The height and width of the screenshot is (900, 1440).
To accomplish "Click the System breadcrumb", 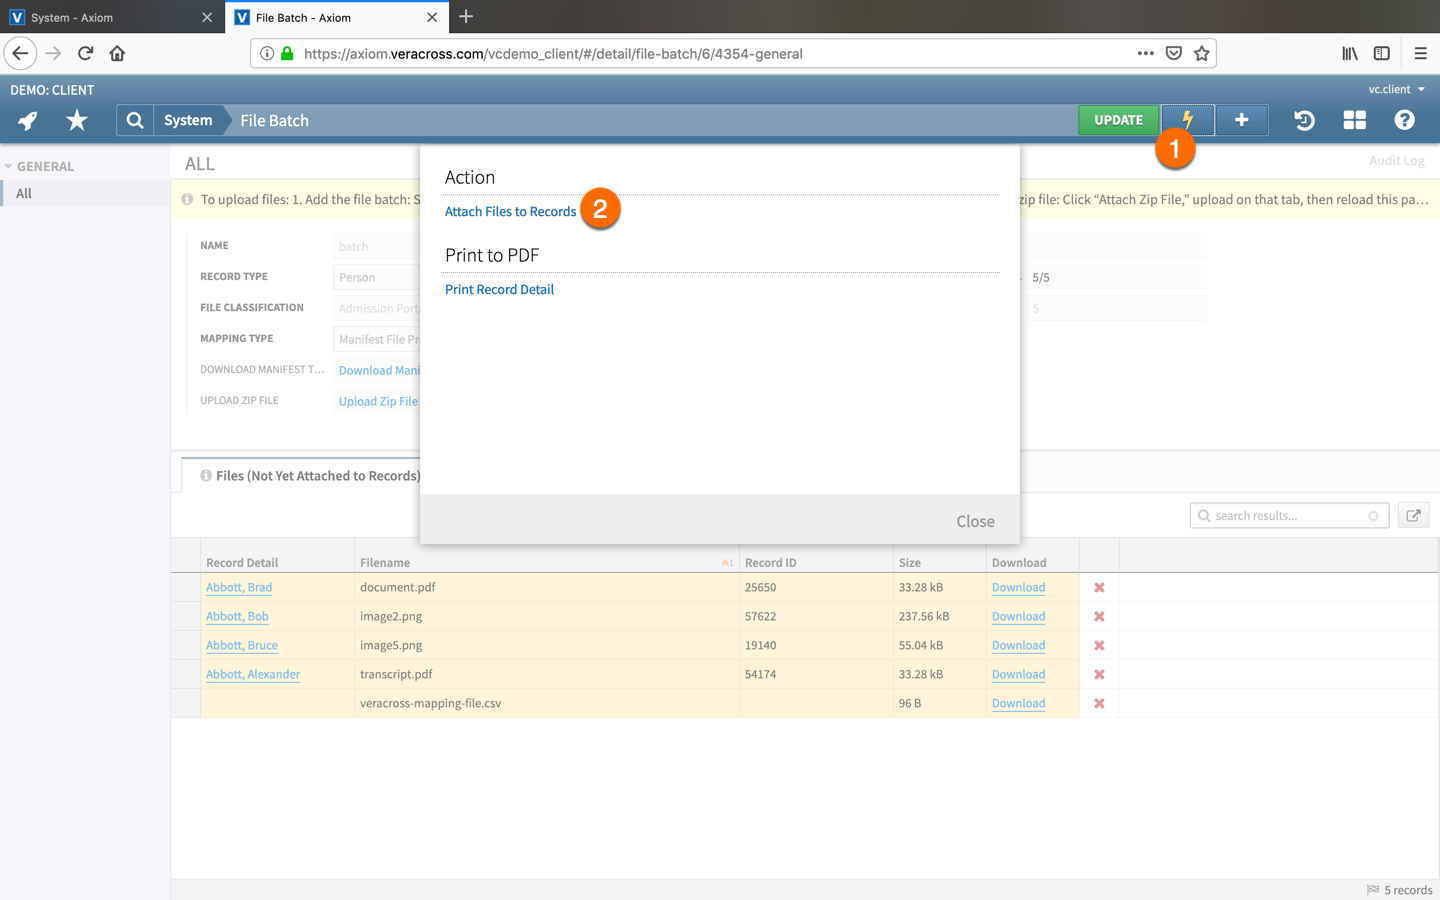I will [188, 121].
